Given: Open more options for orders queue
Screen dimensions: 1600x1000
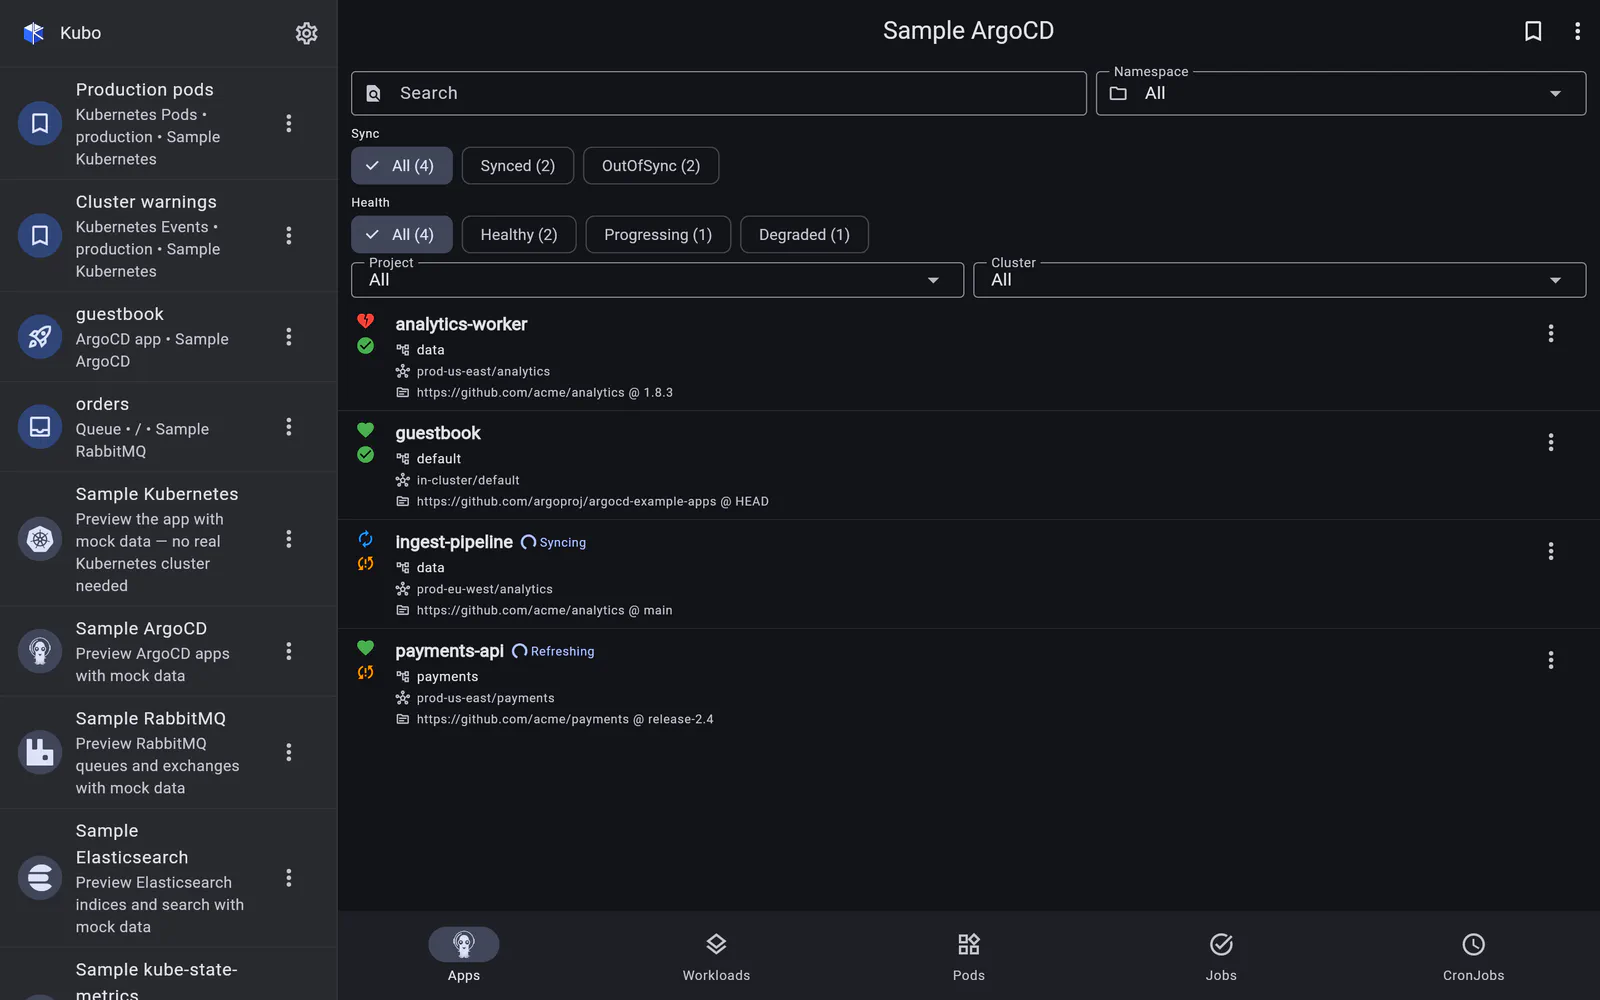Looking at the screenshot, I should point(289,427).
